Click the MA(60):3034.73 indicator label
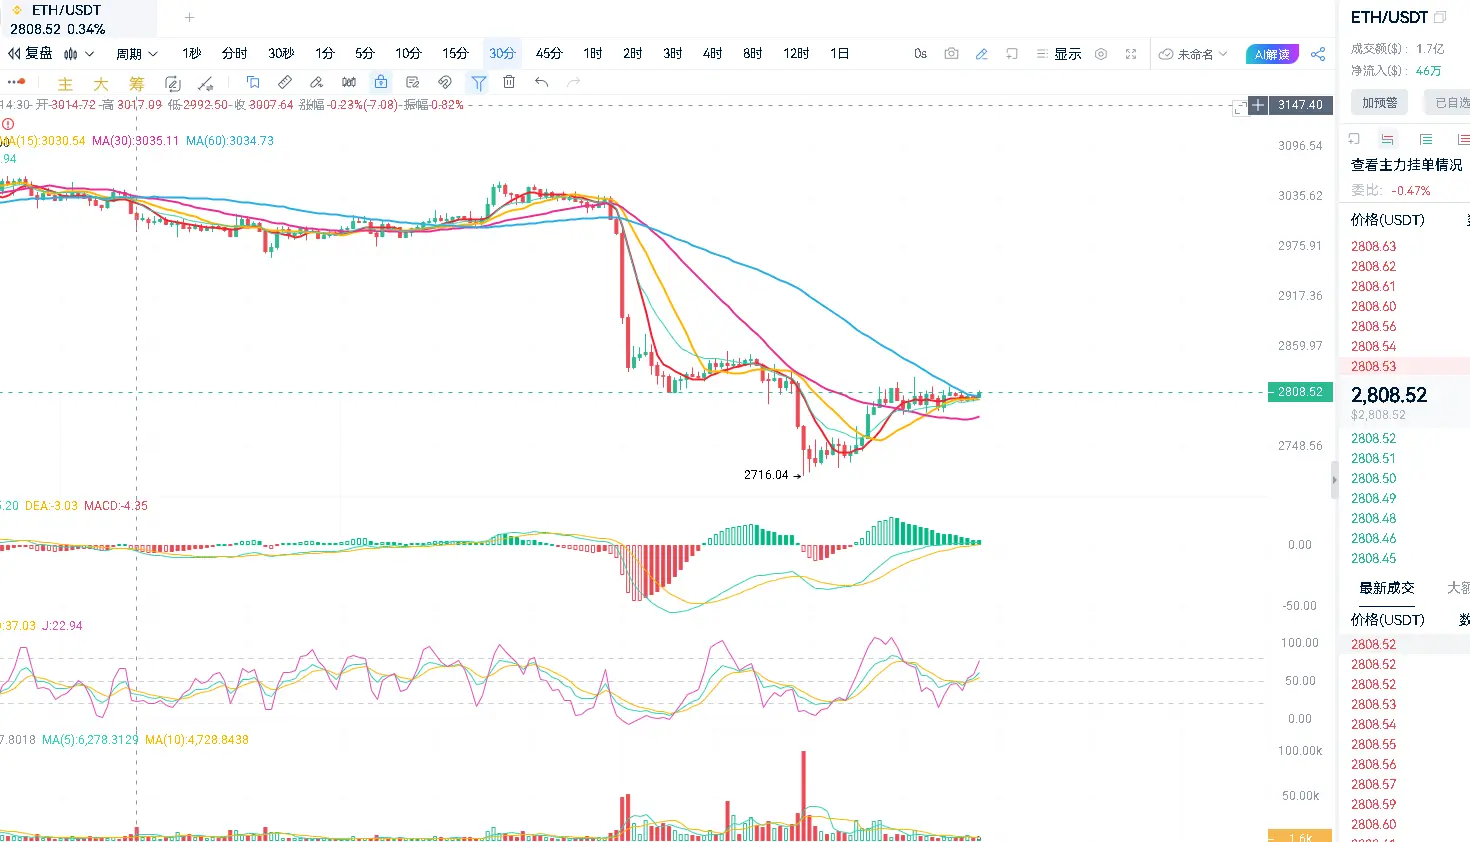This screenshot has height=842, width=1470. 230,141
